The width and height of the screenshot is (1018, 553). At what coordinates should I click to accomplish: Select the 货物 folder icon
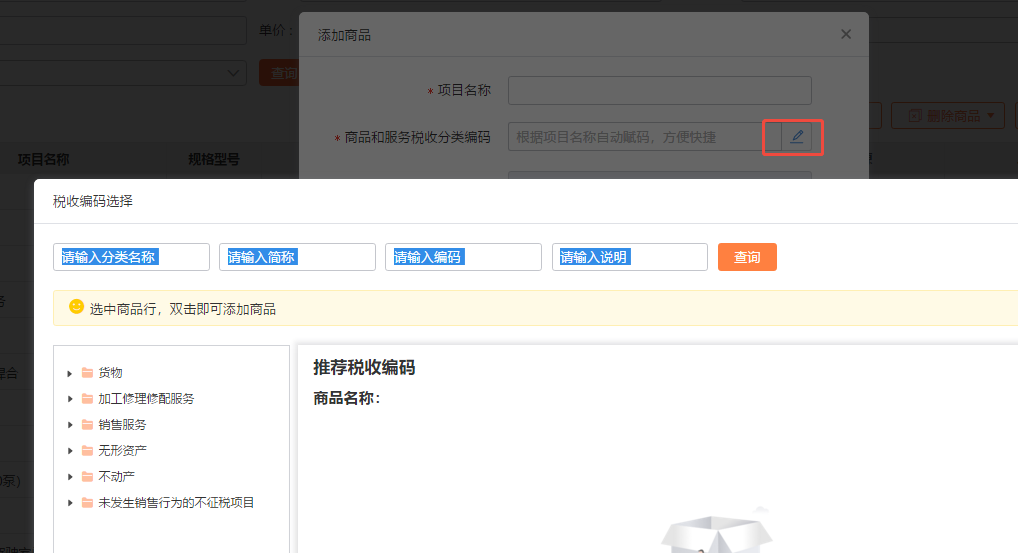(x=87, y=373)
